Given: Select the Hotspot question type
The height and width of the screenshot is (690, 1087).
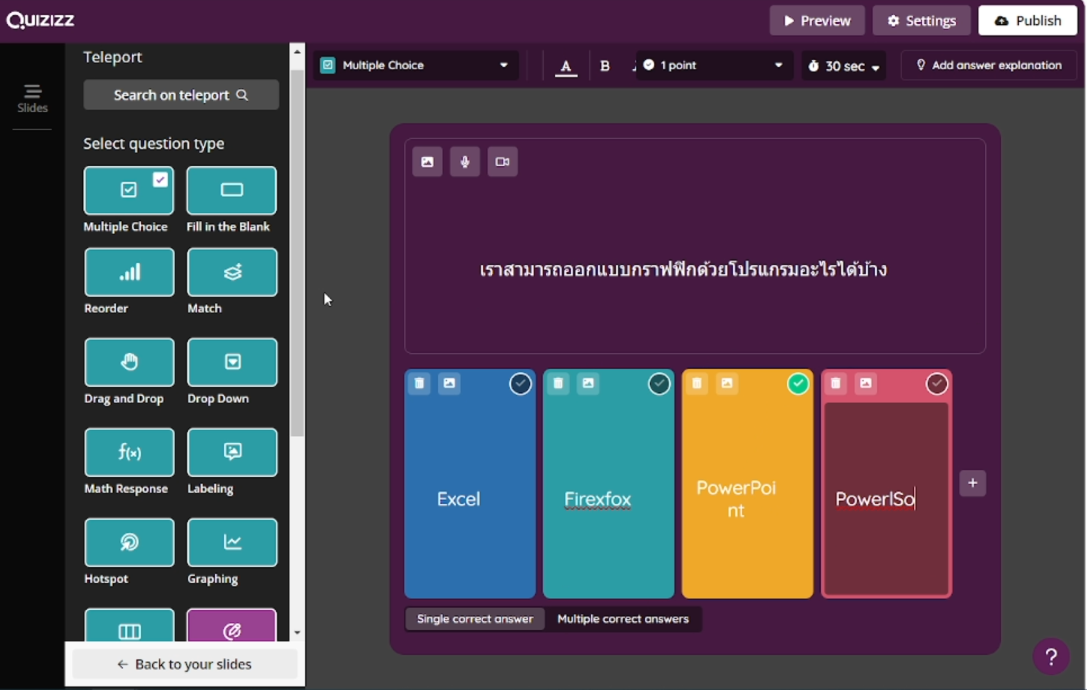Looking at the screenshot, I should 129,542.
